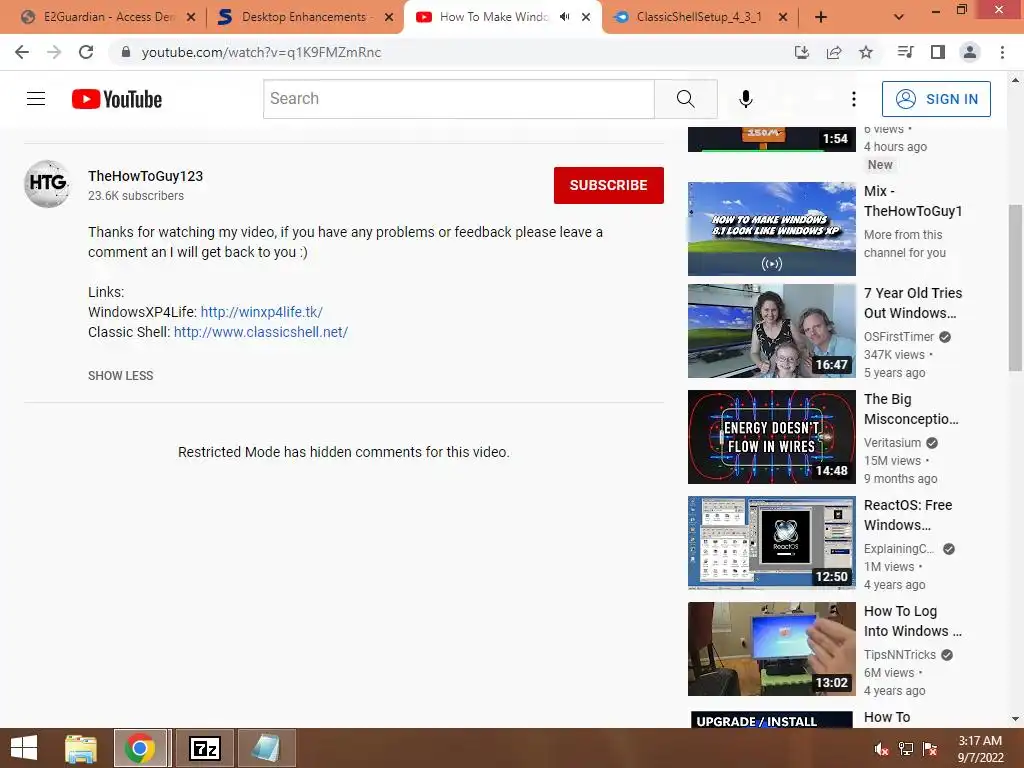Go to YouTube home via logo
Image resolution: width=1024 pixels, height=768 pixels.
point(117,99)
